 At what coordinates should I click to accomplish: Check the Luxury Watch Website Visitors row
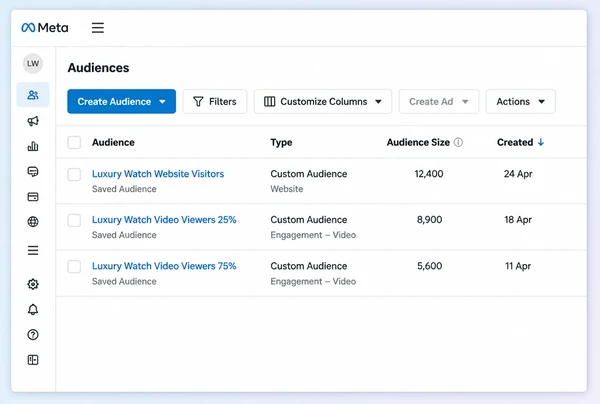pos(74,174)
